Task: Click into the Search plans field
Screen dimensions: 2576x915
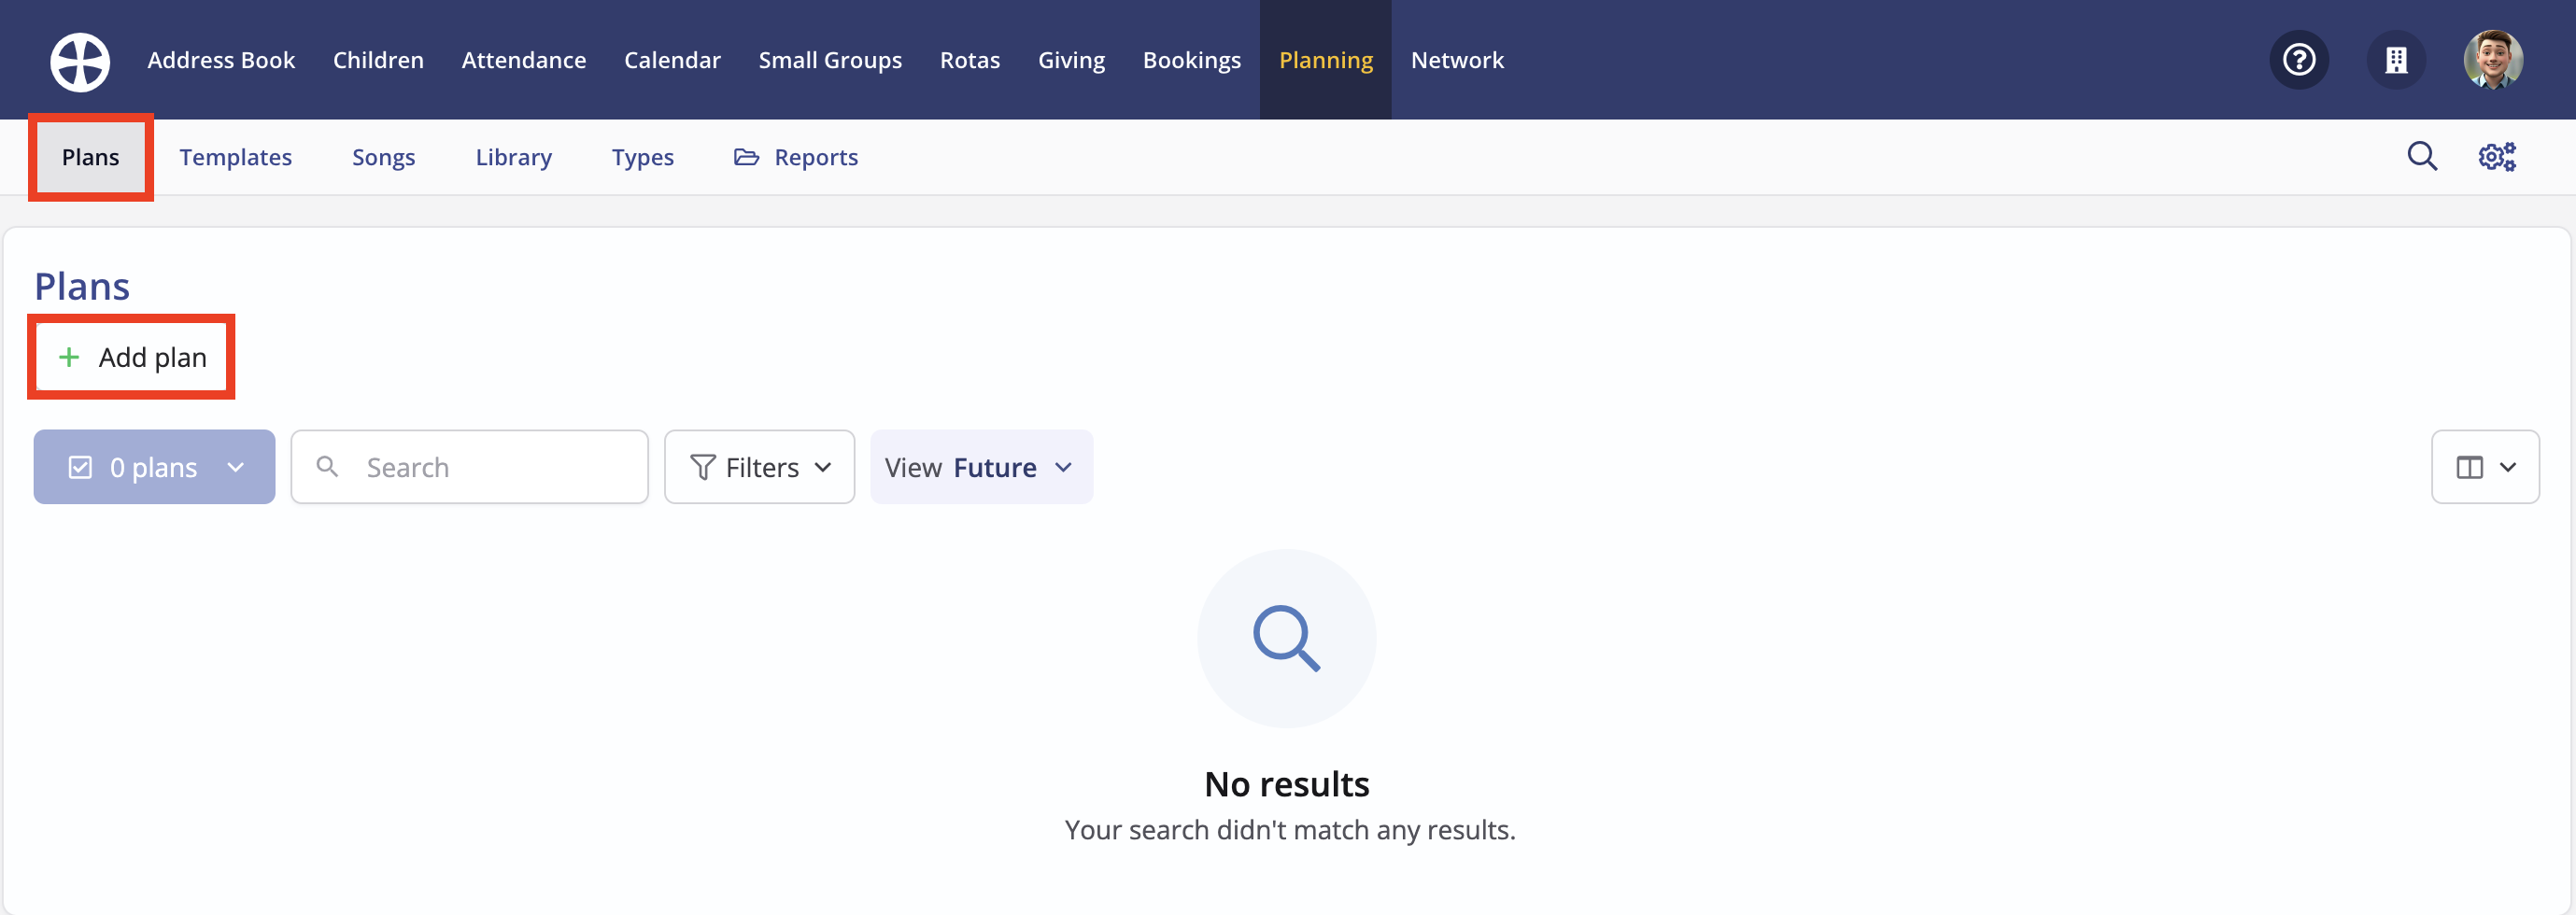Action: pos(469,467)
